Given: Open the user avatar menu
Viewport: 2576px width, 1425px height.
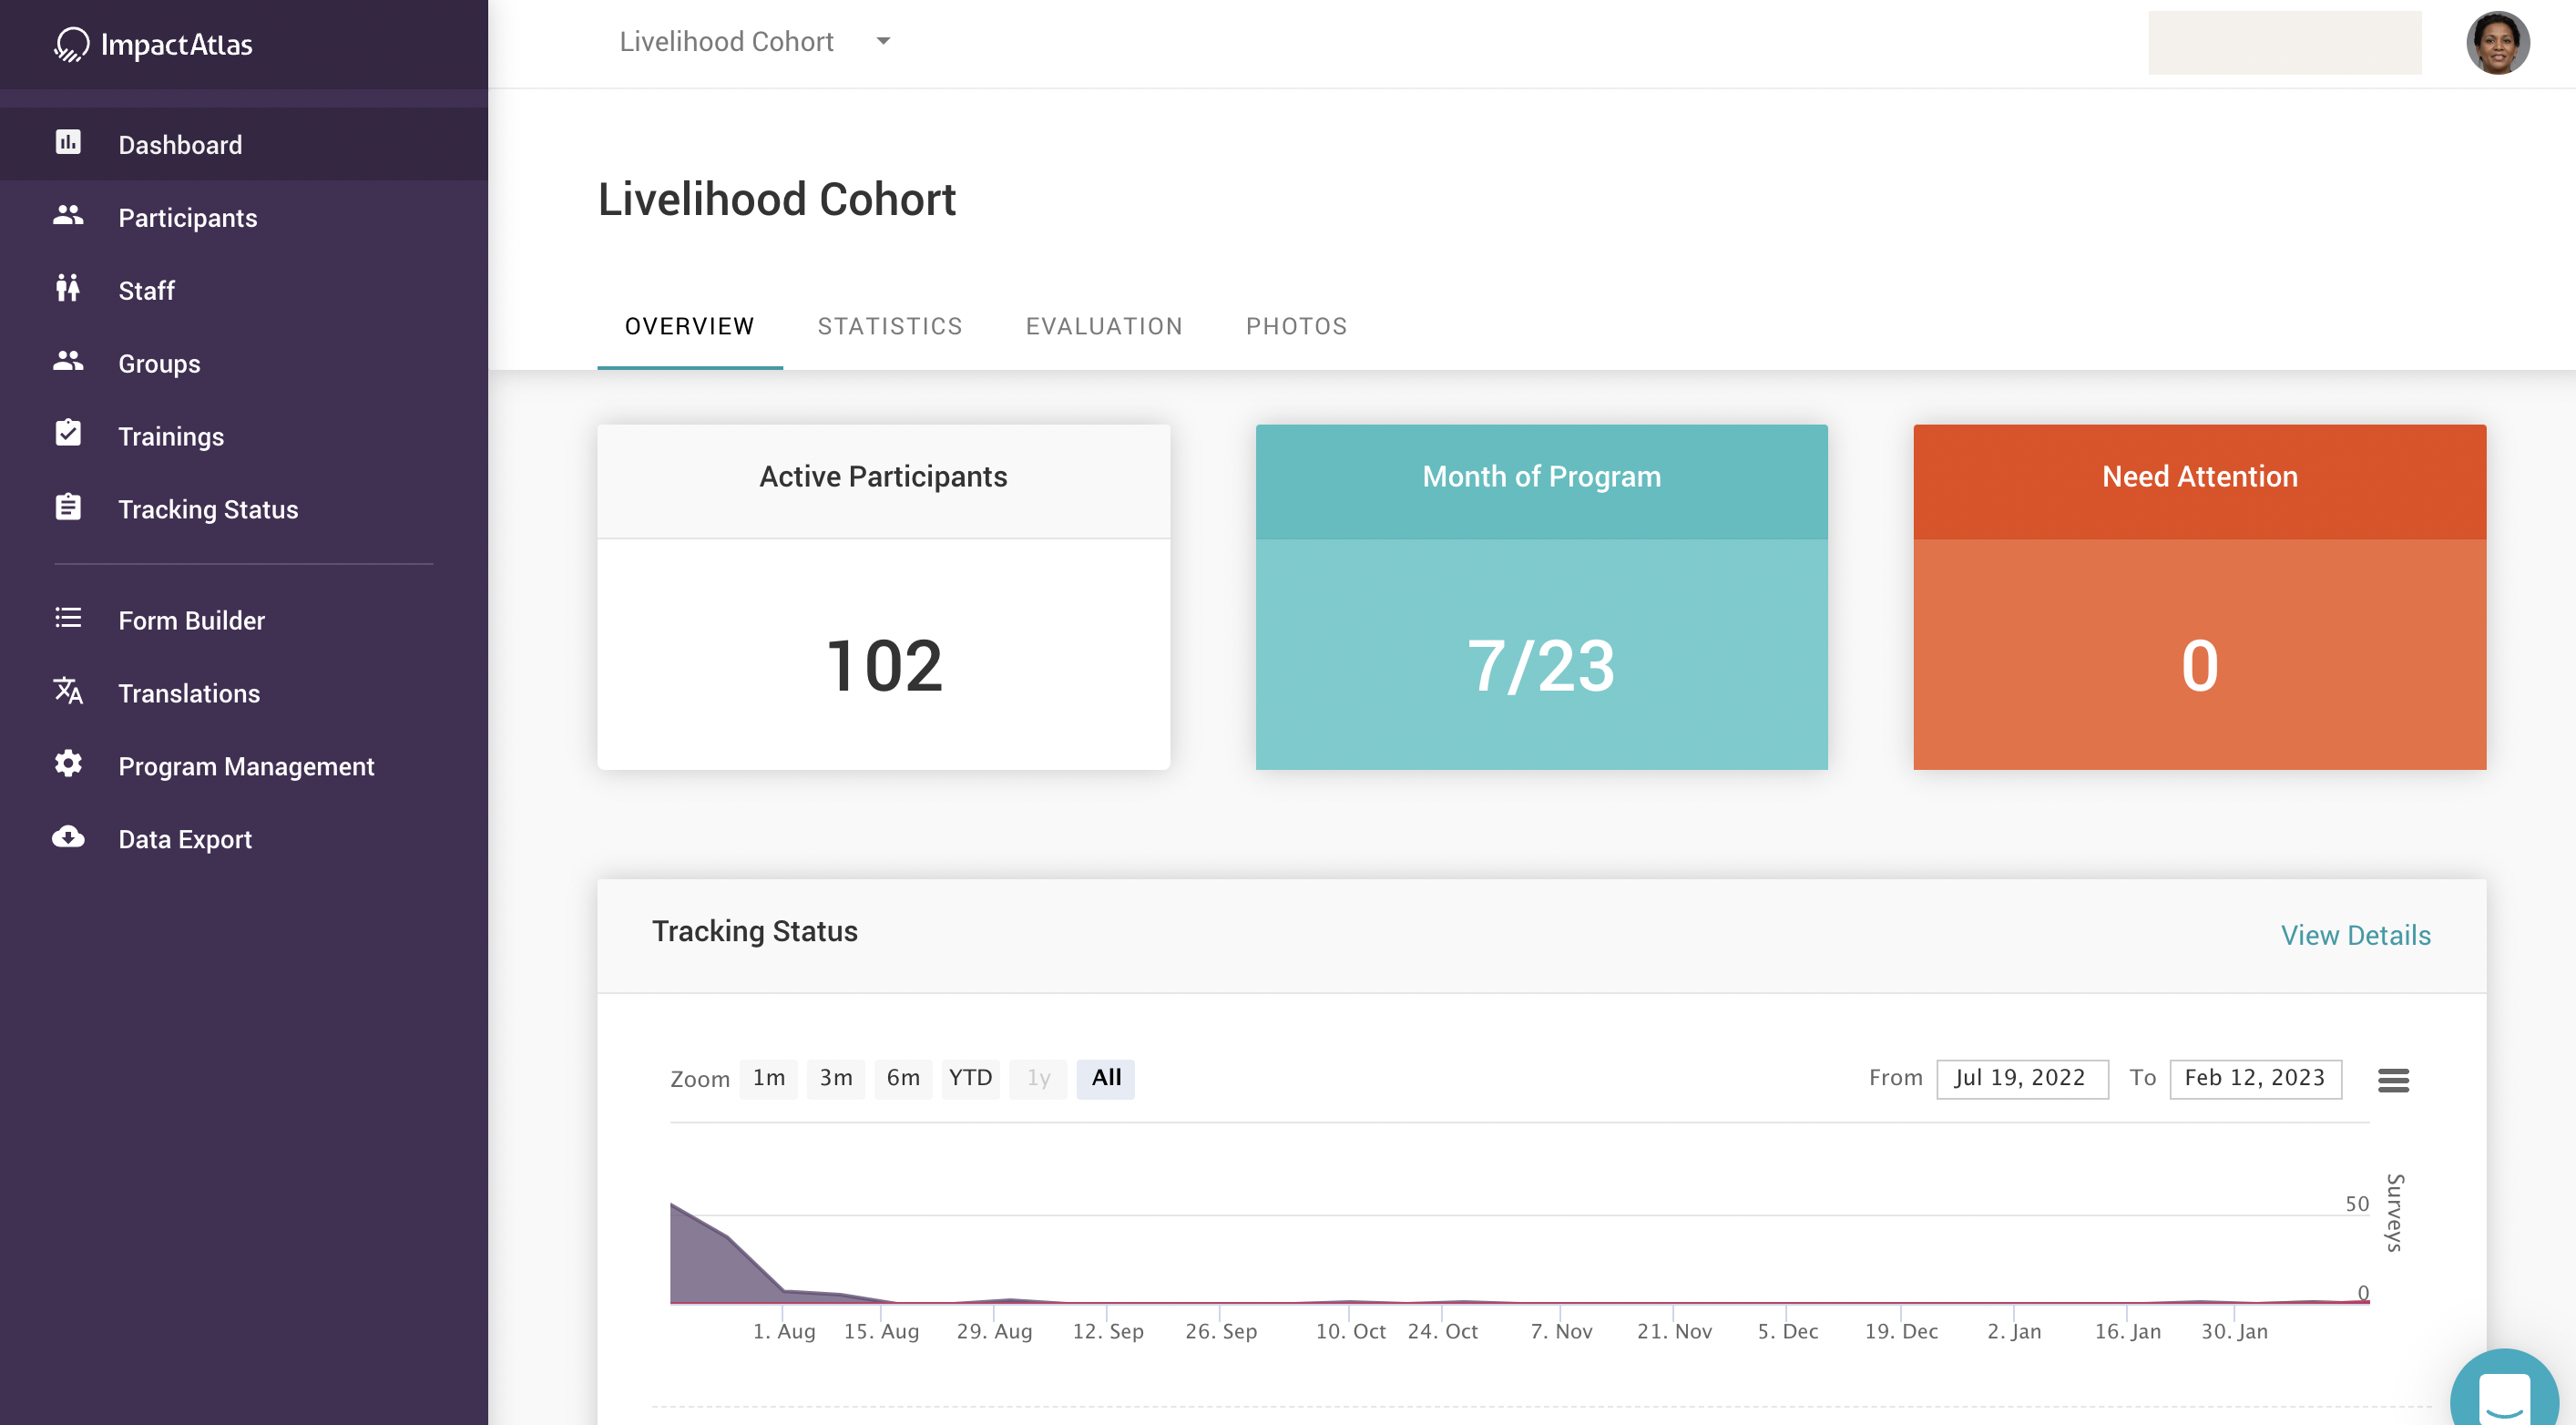Looking at the screenshot, I should click(2497, 44).
